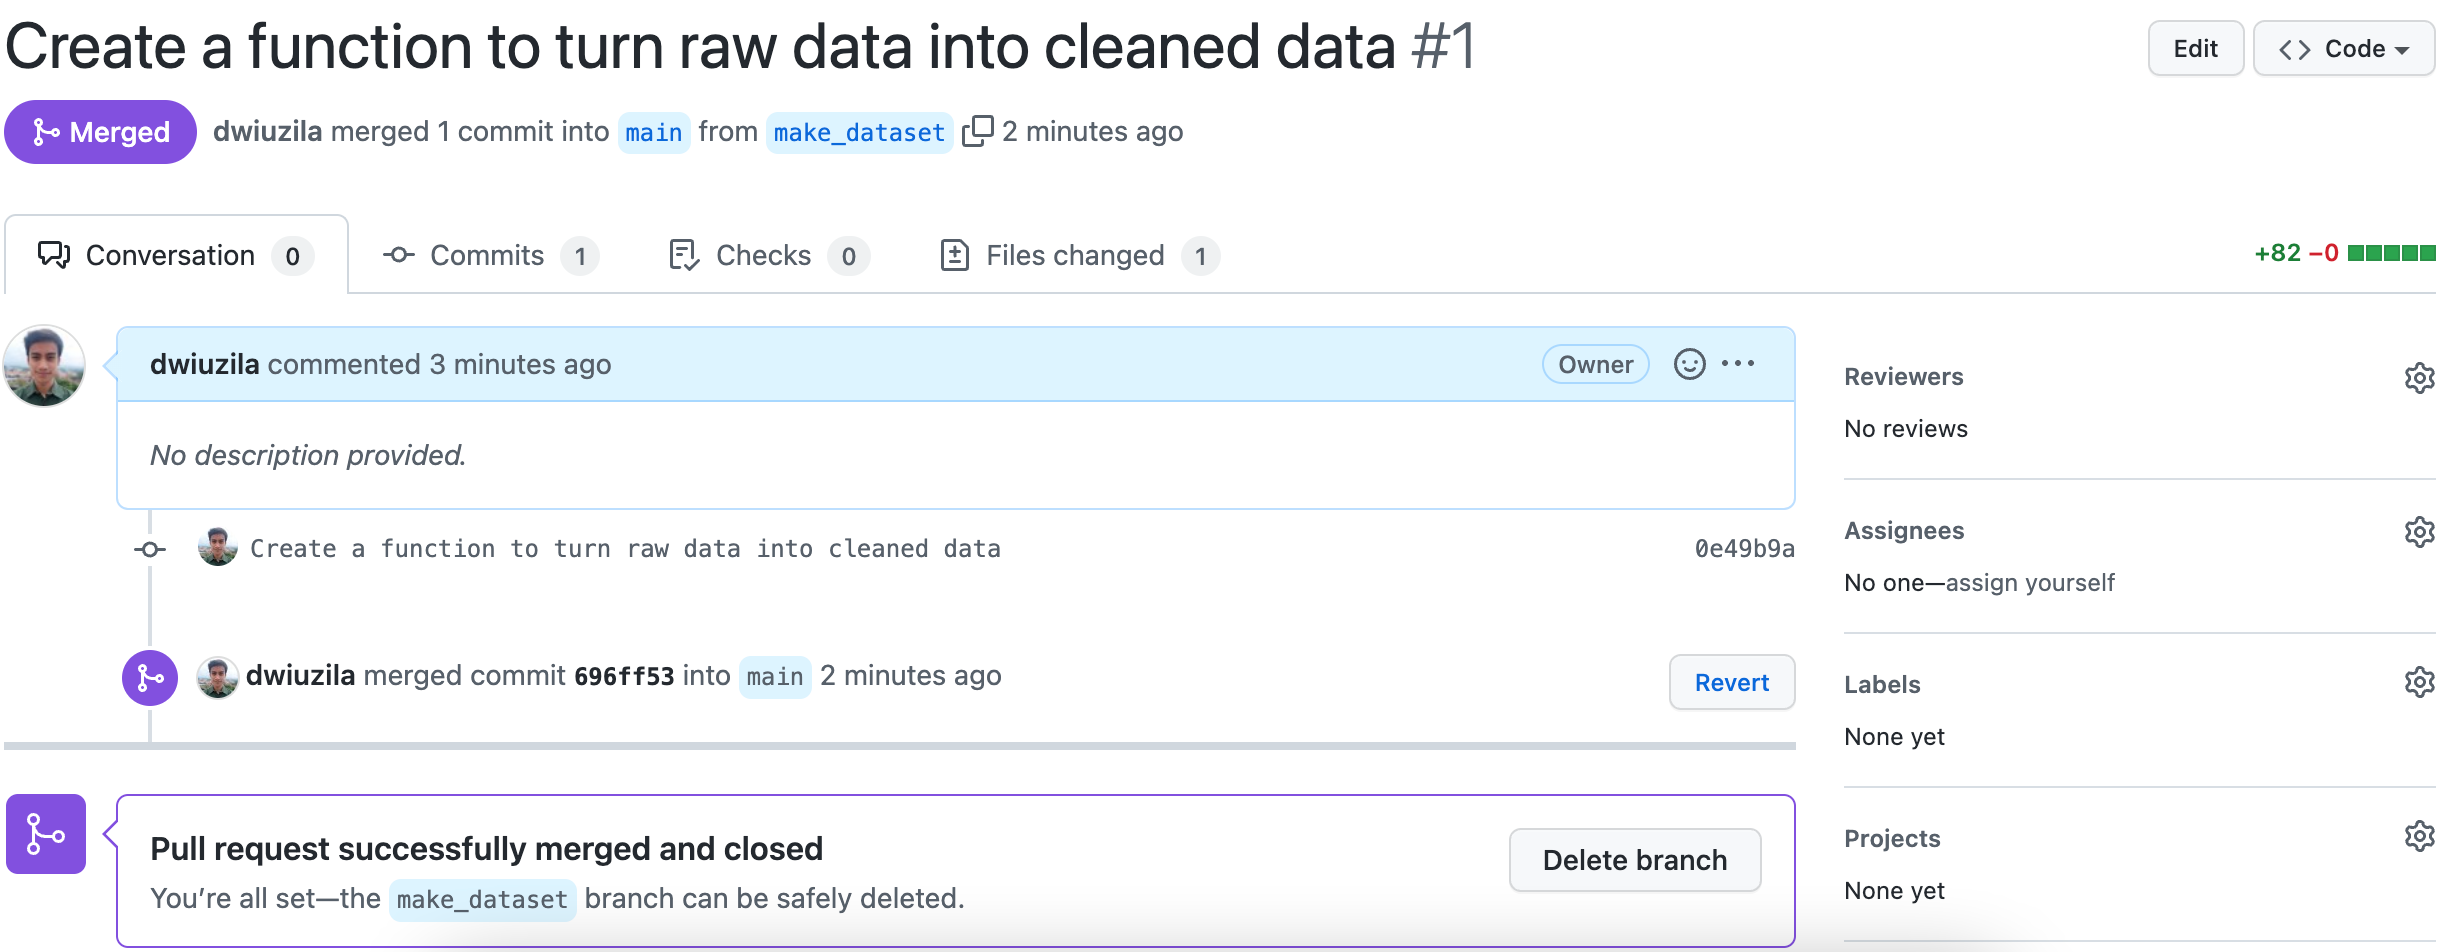This screenshot has width=2442, height=952.
Task: Open the Commits tab
Action: point(485,255)
